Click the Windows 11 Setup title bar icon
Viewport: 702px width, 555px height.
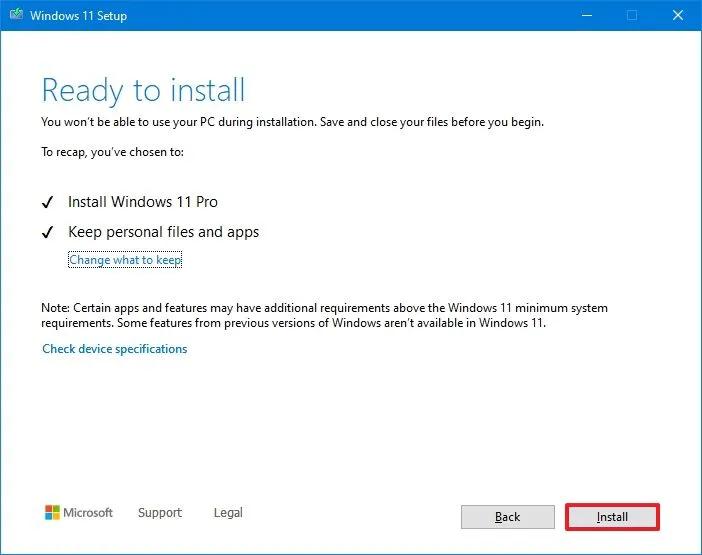pyautogui.click(x=17, y=15)
